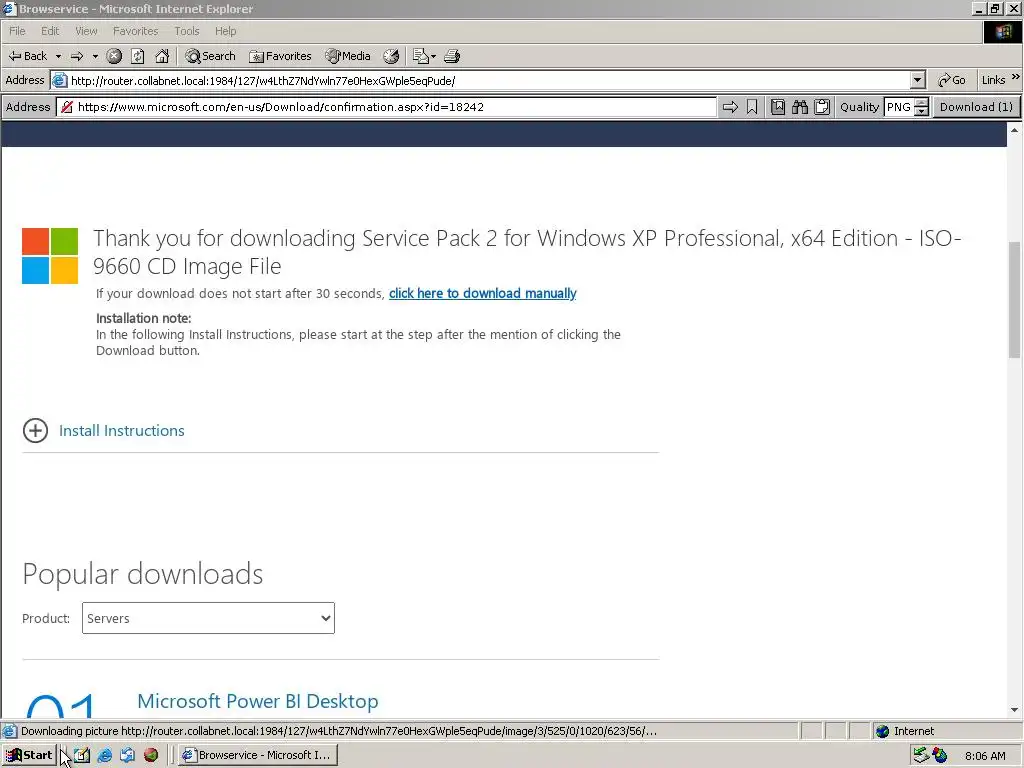The width and height of the screenshot is (1024, 768).
Task: Expand the IE address bar dropdown
Action: (918, 80)
